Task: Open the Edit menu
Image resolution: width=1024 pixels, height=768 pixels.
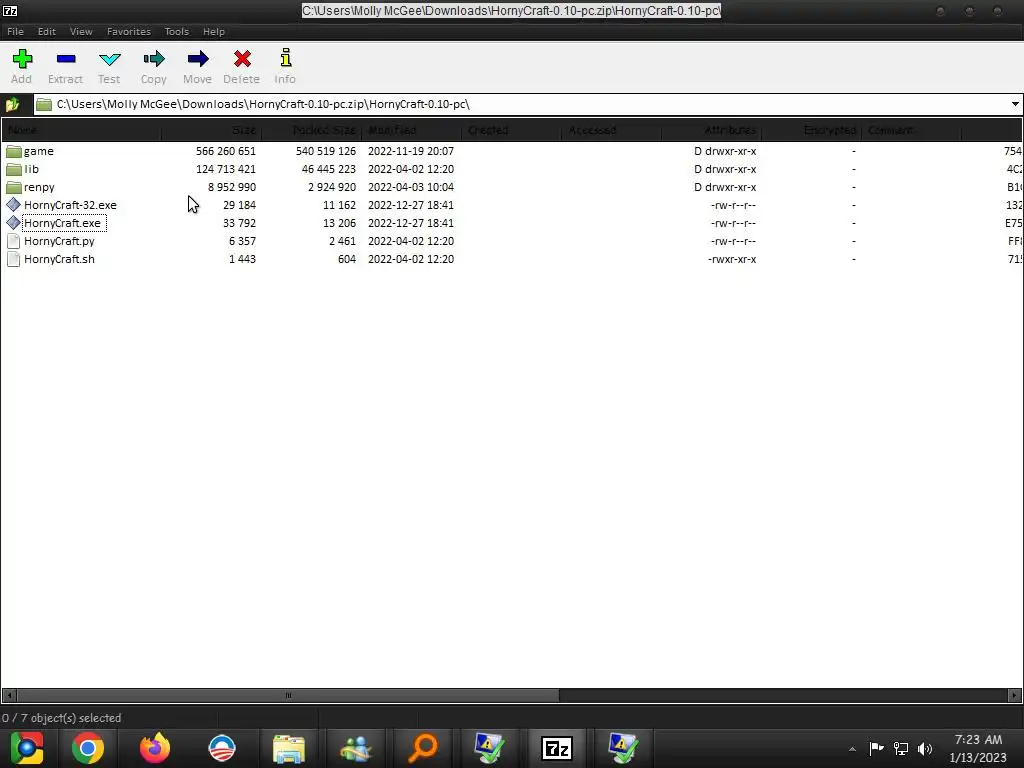Action: click(x=46, y=31)
